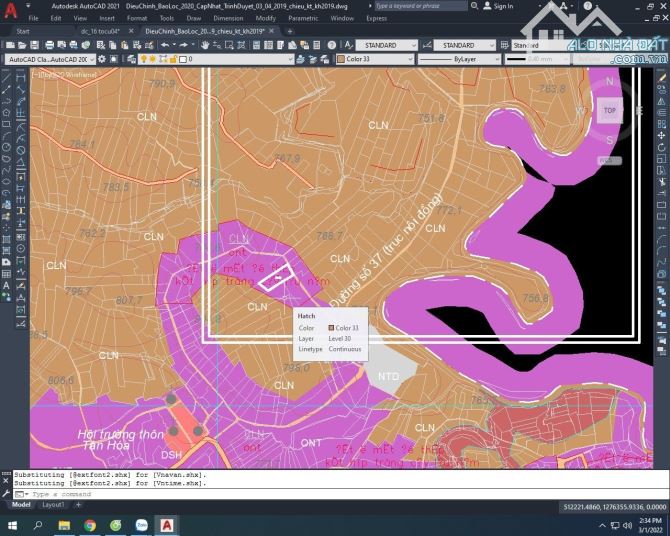670x536 pixels.
Task: Open AutoCAD from the Windows taskbar
Action: click(167, 524)
